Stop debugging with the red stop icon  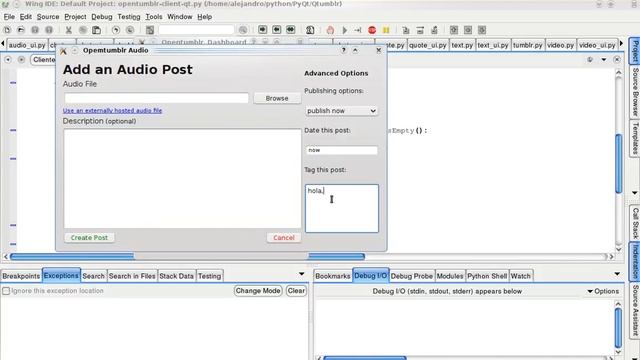pos(372,30)
